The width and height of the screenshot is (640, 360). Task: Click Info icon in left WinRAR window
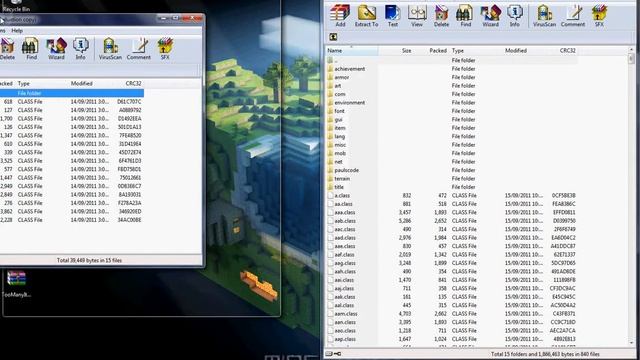click(80, 49)
